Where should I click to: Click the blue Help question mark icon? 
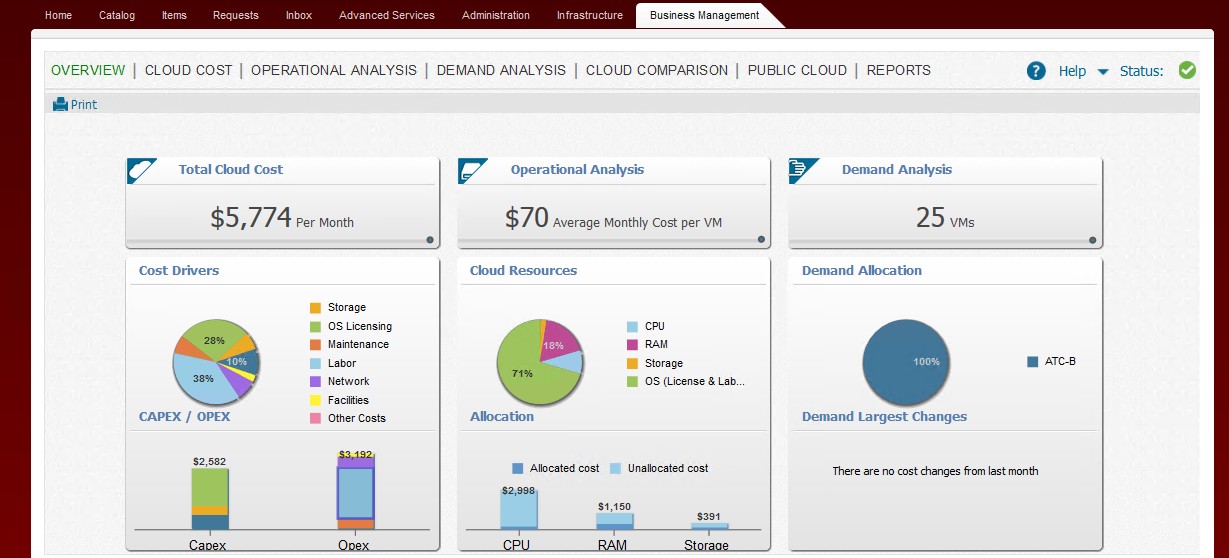point(1036,71)
